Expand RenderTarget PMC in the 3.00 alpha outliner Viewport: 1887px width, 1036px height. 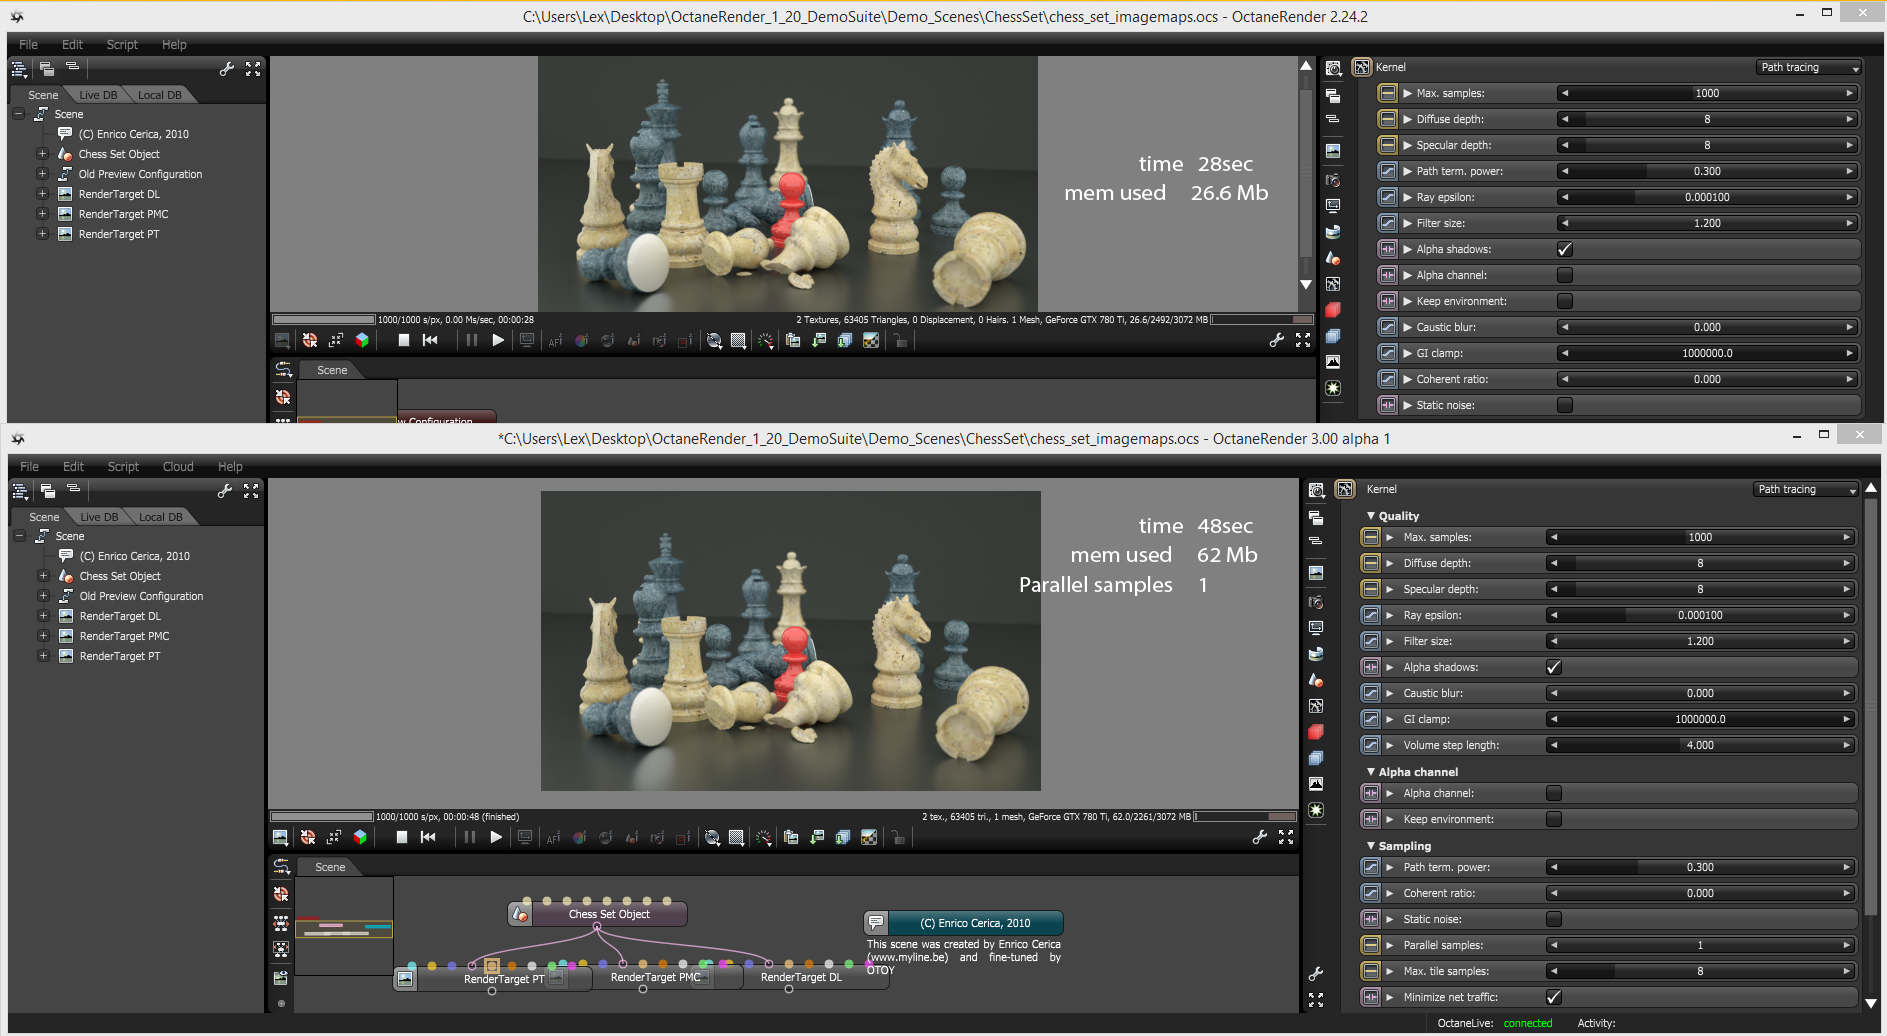tap(43, 636)
